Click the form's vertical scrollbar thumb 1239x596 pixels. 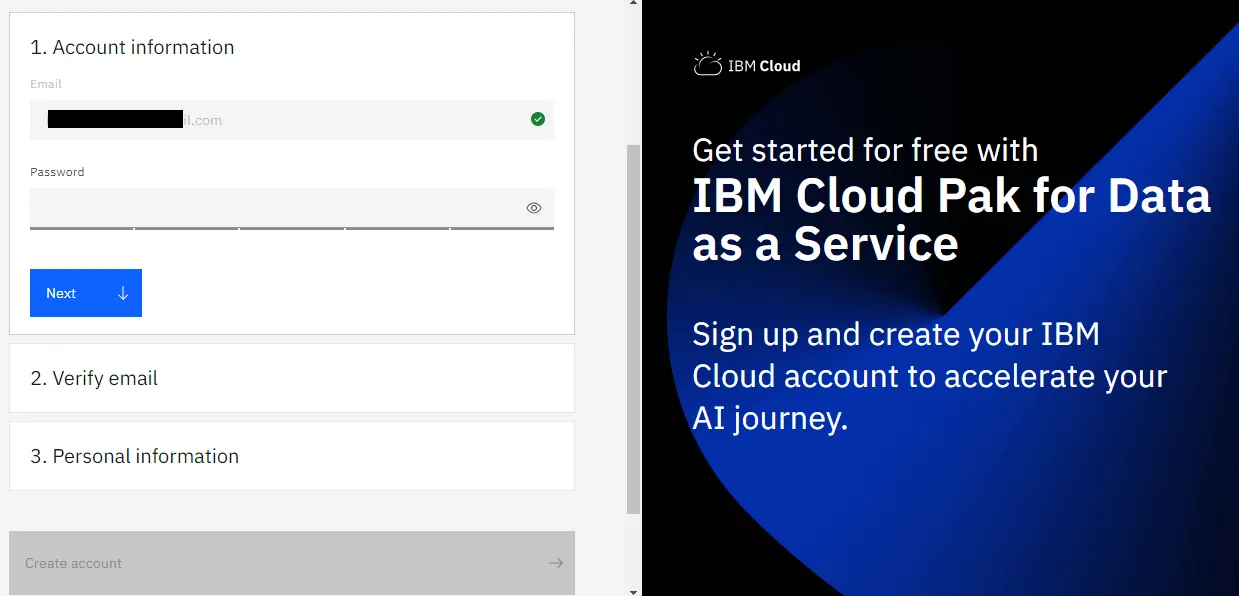(x=633, y=328)
